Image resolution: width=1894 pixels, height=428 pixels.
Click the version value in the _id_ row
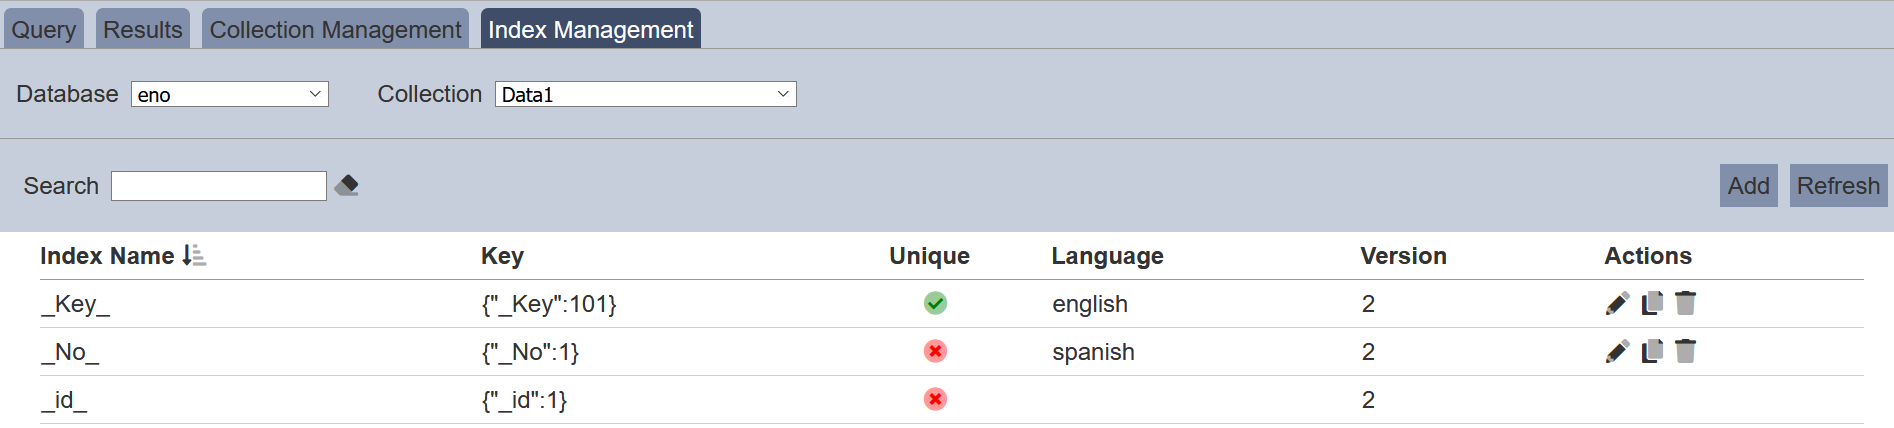click(1368, 400)
